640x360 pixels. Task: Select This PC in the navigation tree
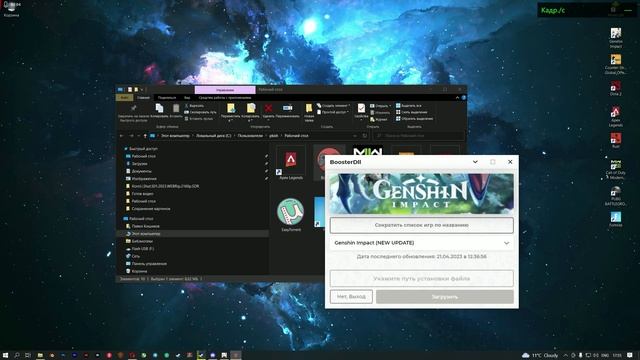pyautogui.click(x=145, y=234)
